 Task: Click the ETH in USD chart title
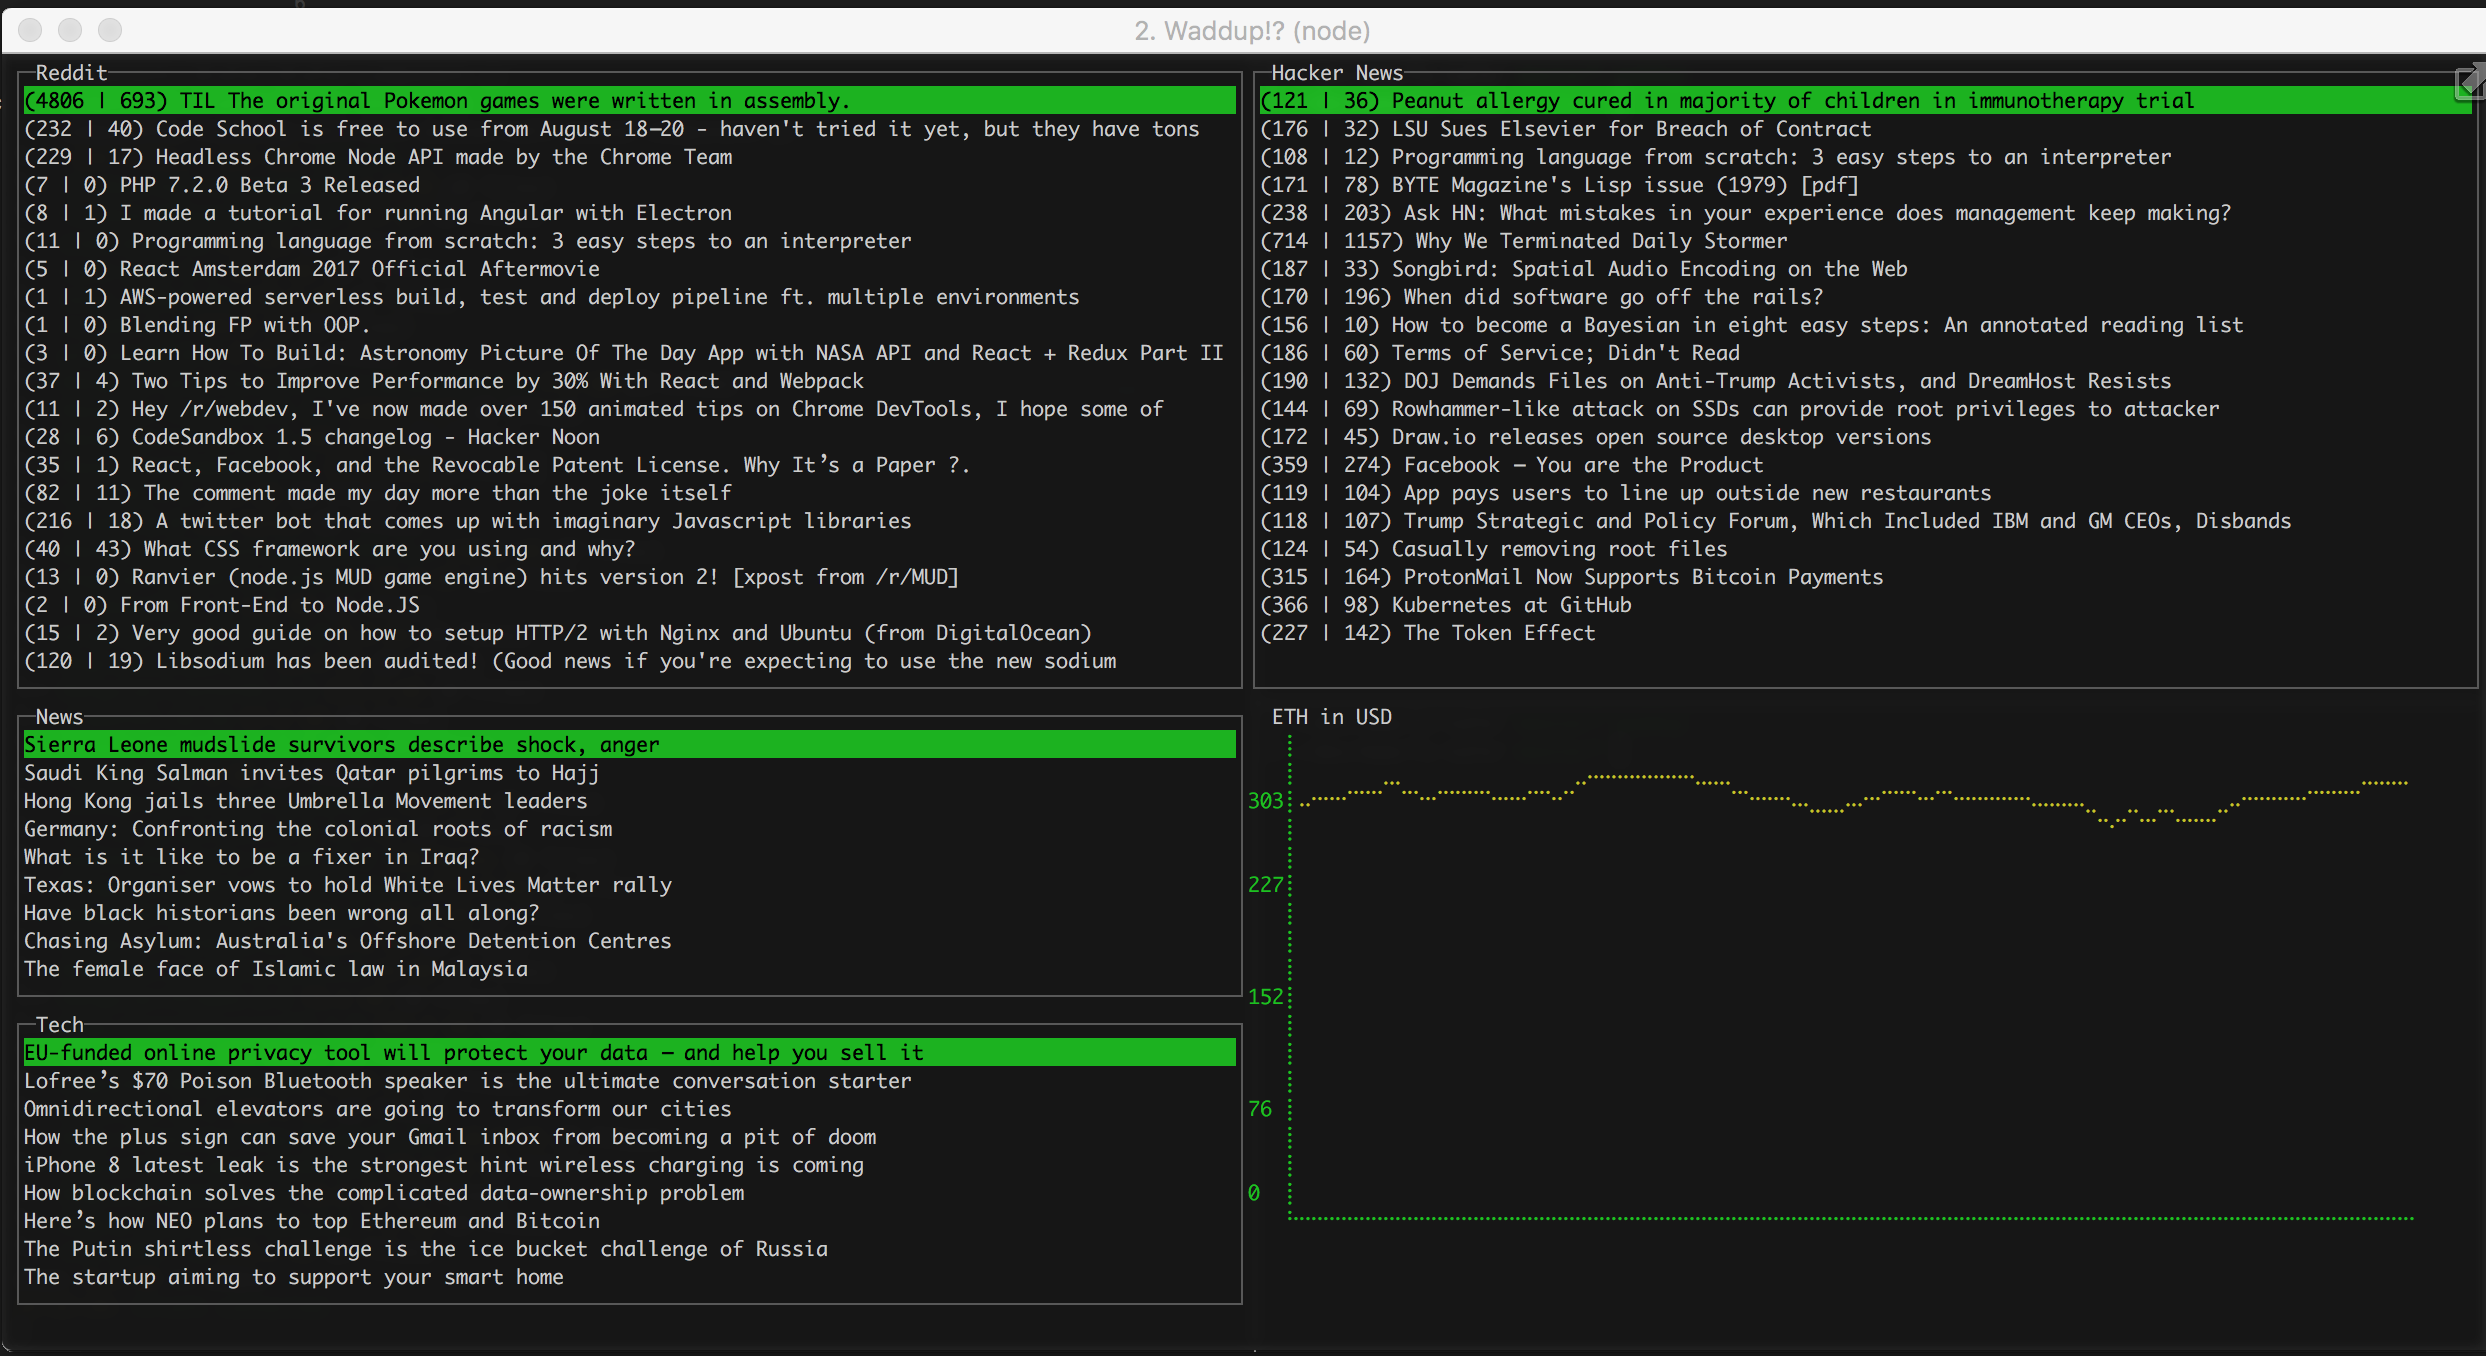[x=1332, y=717]
